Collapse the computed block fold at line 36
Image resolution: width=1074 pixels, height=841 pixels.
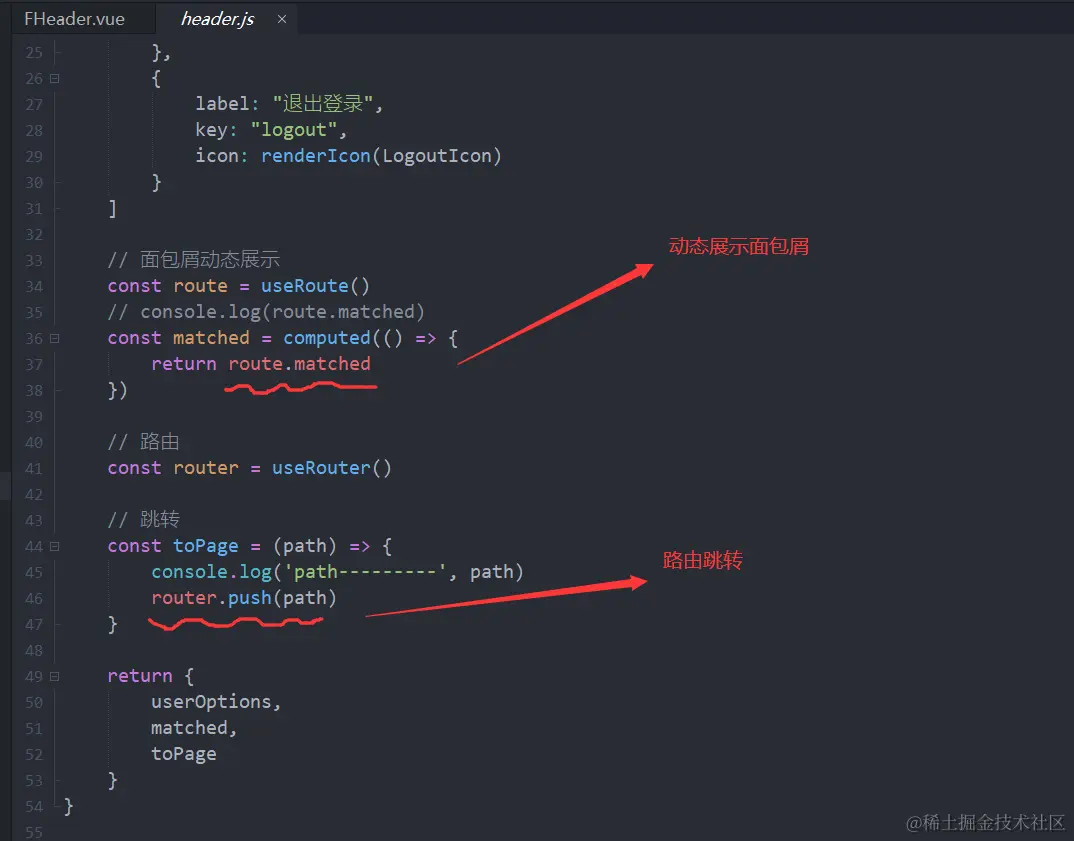tap(55, 338)
